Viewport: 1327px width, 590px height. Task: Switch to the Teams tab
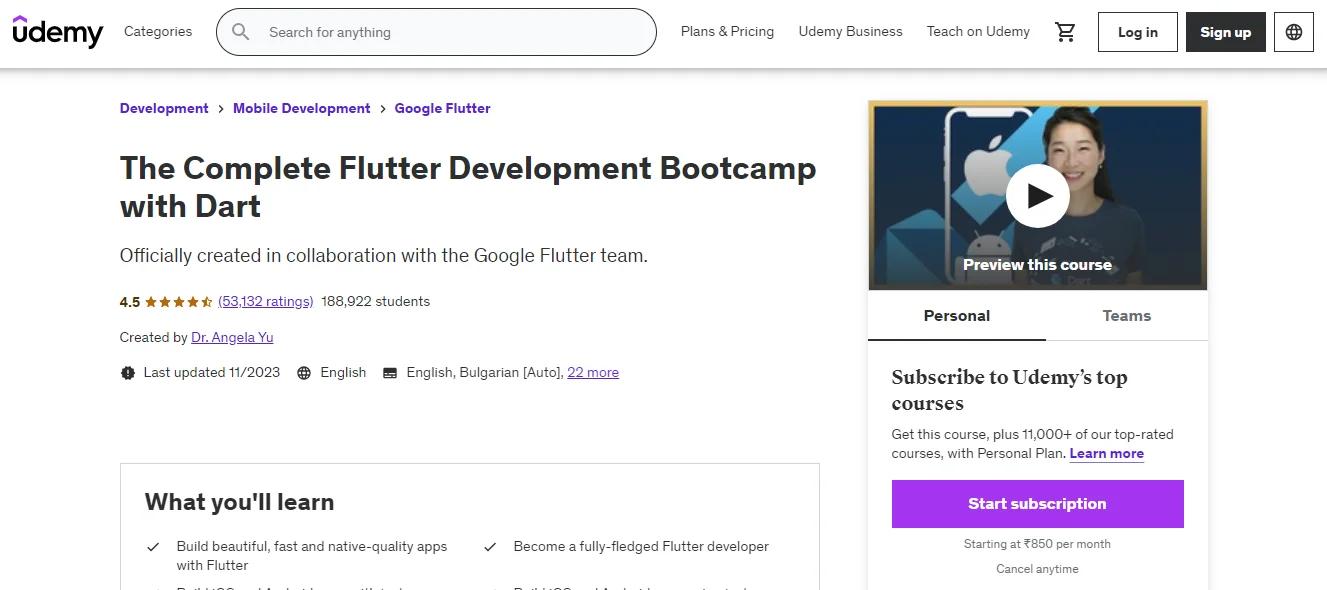1126,315
